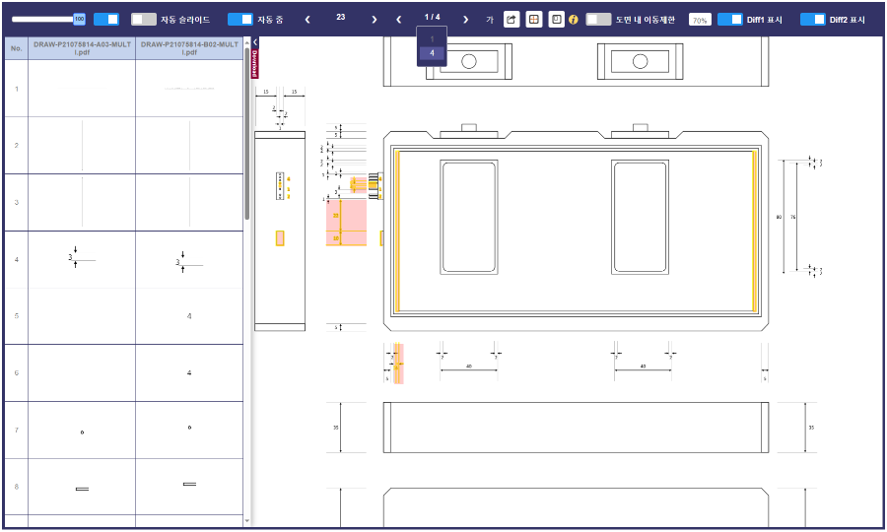Click row 4 B02 thumbnail with dimension 3

click(x=190, y=260)
